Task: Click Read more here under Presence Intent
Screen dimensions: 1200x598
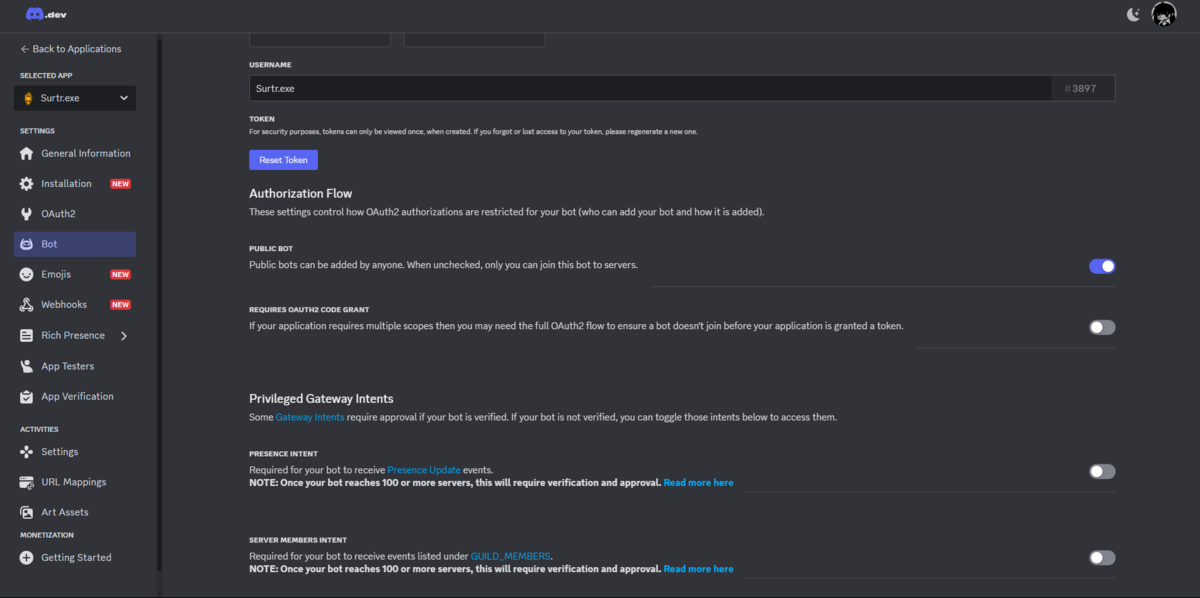Action: (x=698, y=482)
